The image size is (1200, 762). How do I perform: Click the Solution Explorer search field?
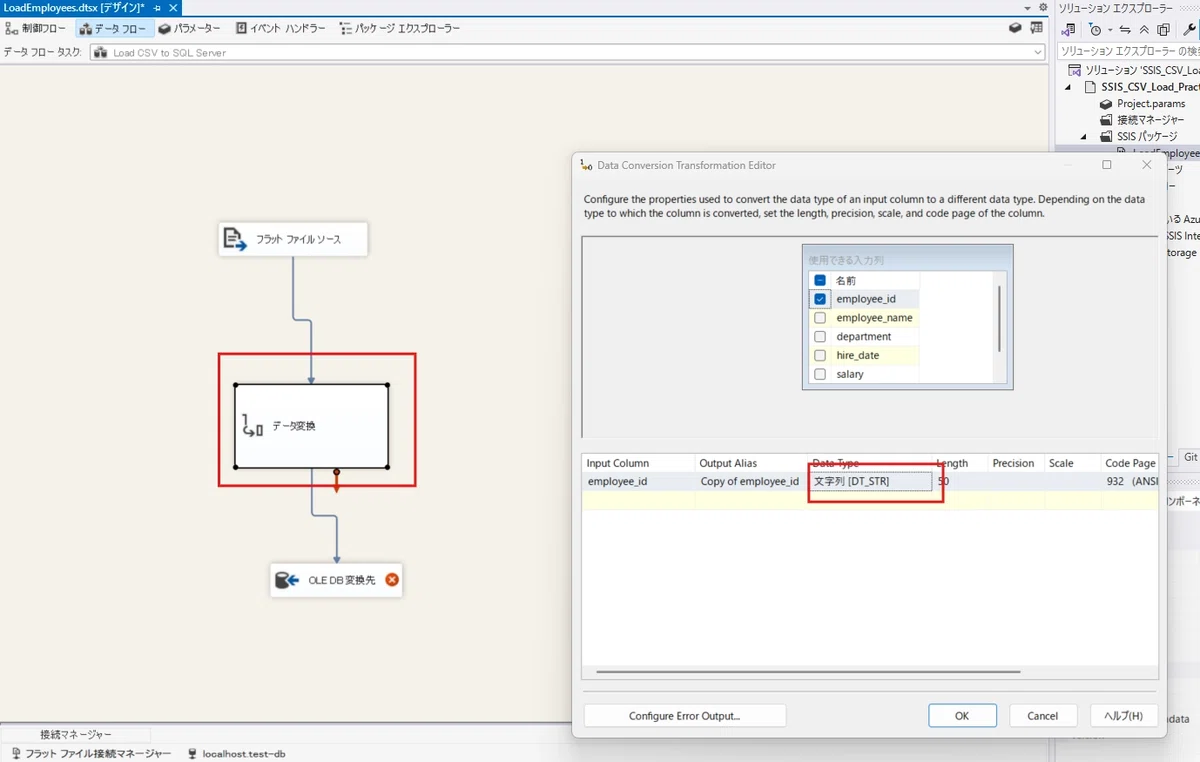(x=1128, y=51)
